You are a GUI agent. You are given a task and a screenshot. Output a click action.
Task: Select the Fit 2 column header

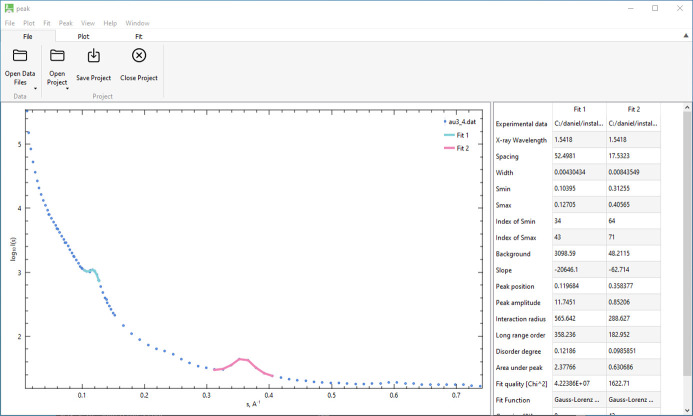pyautogui.click(x=632, y=108)
